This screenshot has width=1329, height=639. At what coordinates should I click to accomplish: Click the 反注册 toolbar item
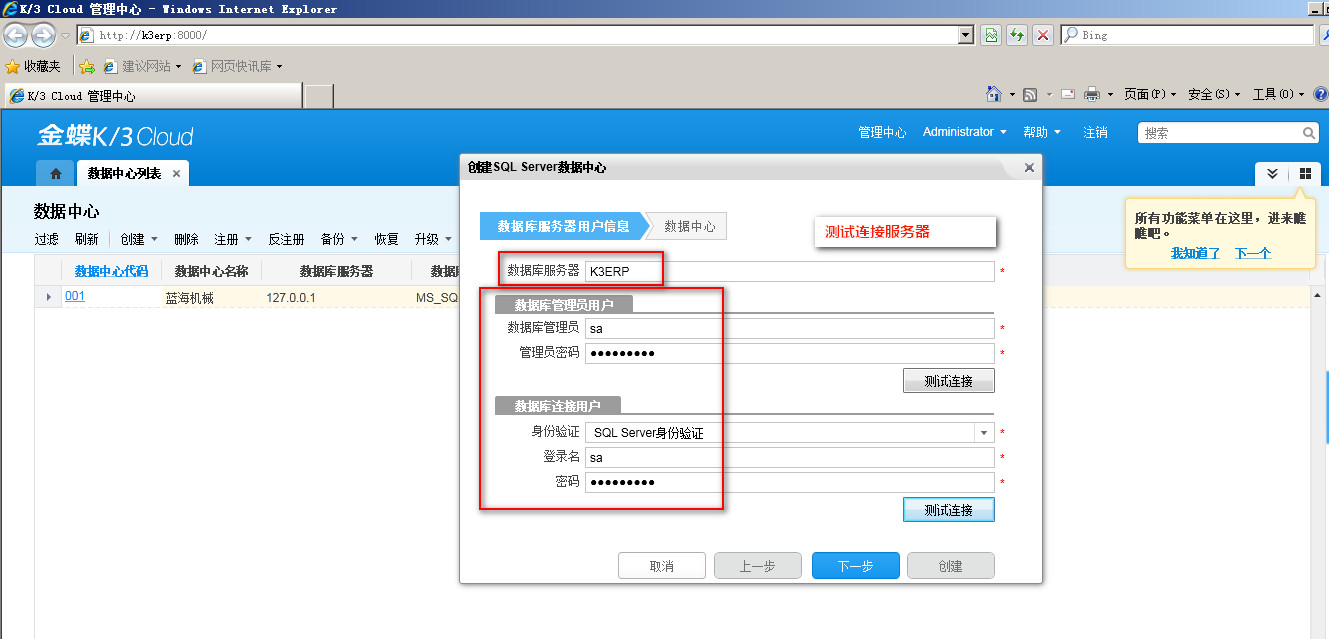[x=286, y=239]
